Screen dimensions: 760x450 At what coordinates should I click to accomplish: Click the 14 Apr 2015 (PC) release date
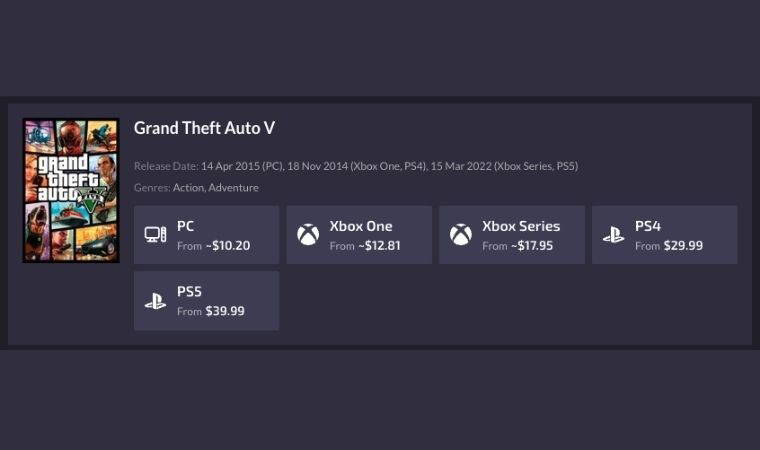[241, 166]
